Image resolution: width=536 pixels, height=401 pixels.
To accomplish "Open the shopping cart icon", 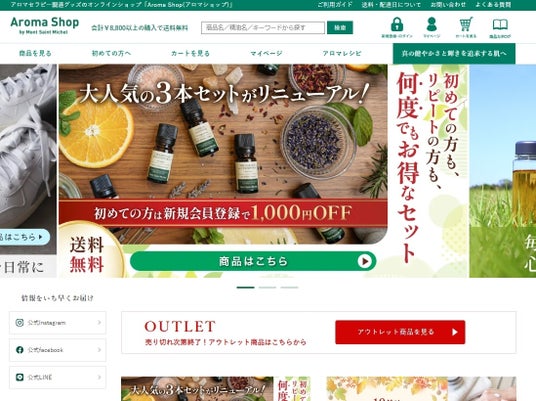I will (466, 24).
